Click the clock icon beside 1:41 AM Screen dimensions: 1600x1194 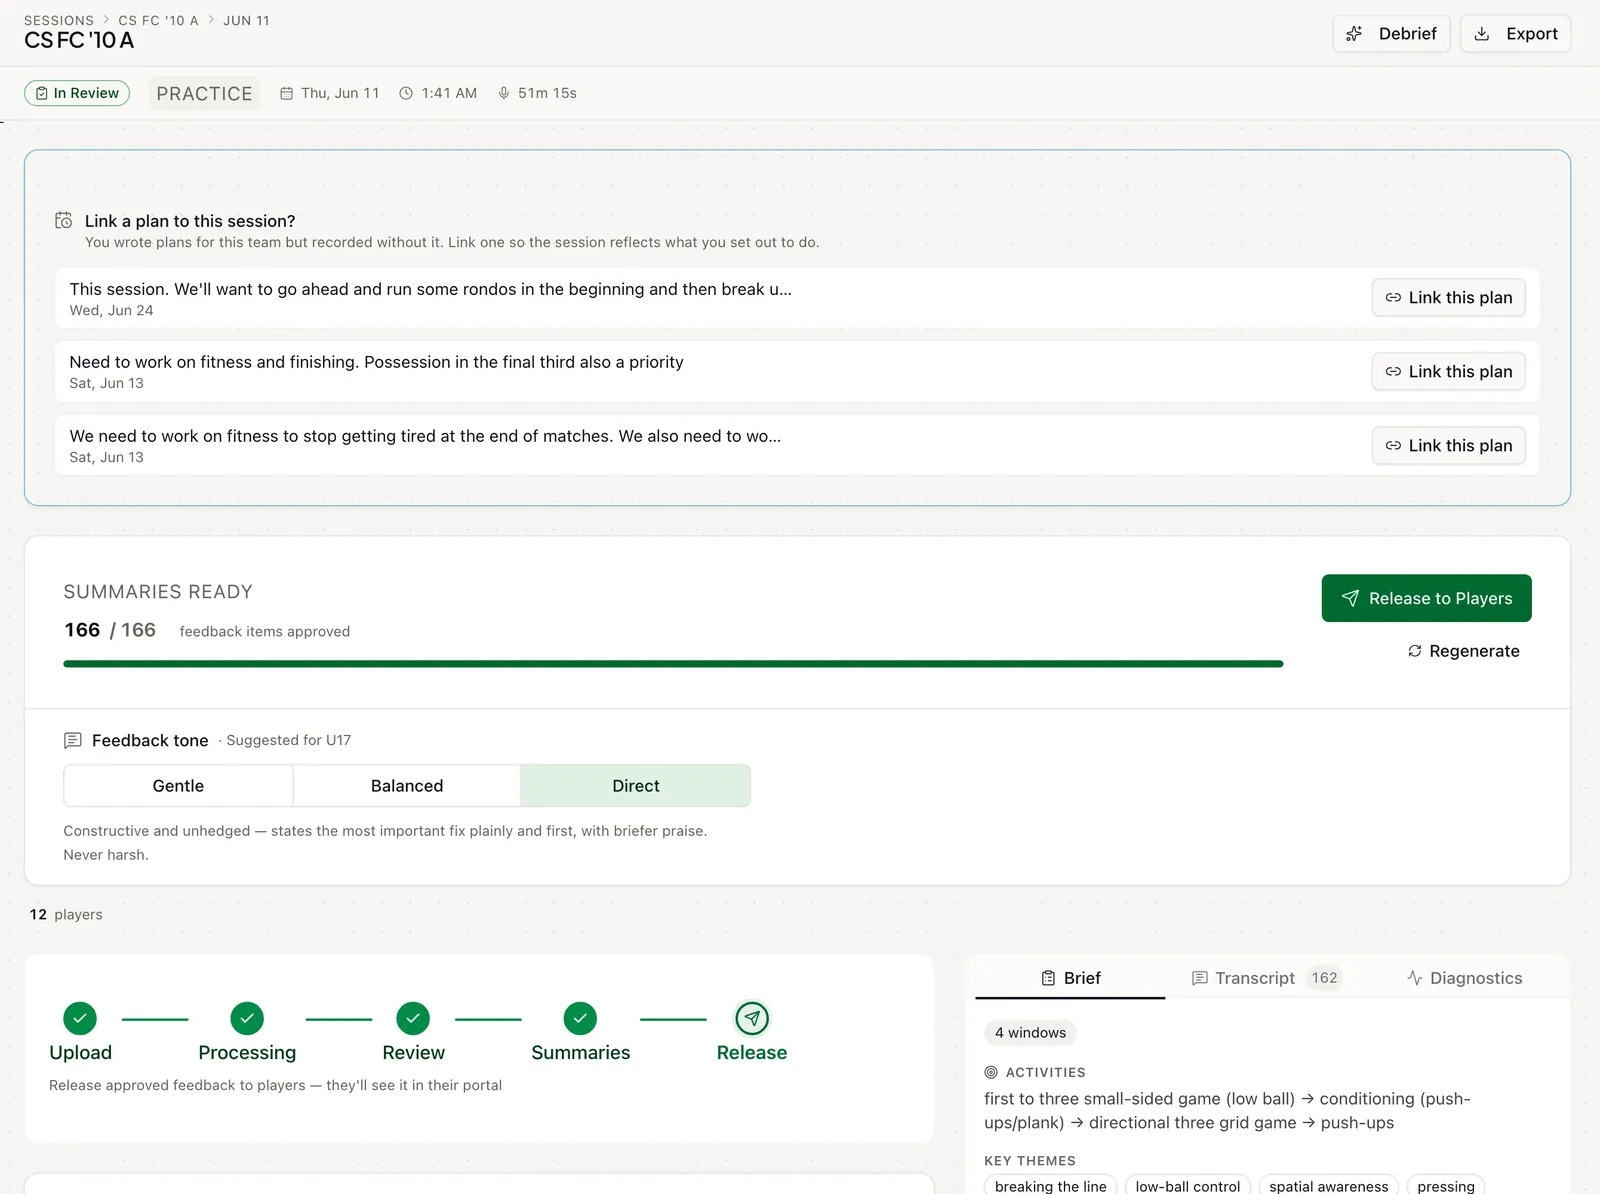coord(406,93)
